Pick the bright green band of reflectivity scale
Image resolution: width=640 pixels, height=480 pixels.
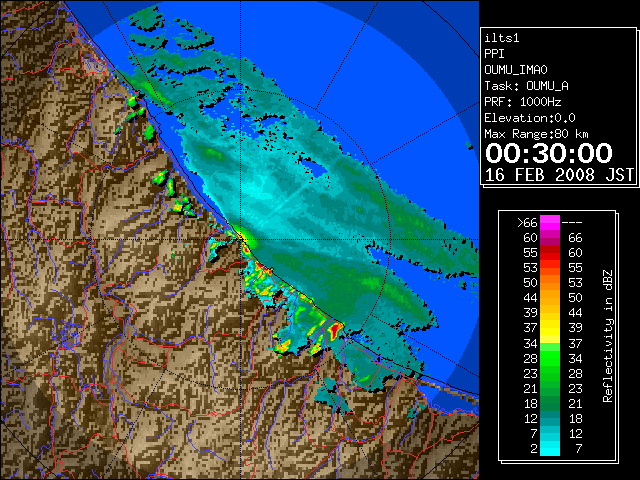coord(550,358)
